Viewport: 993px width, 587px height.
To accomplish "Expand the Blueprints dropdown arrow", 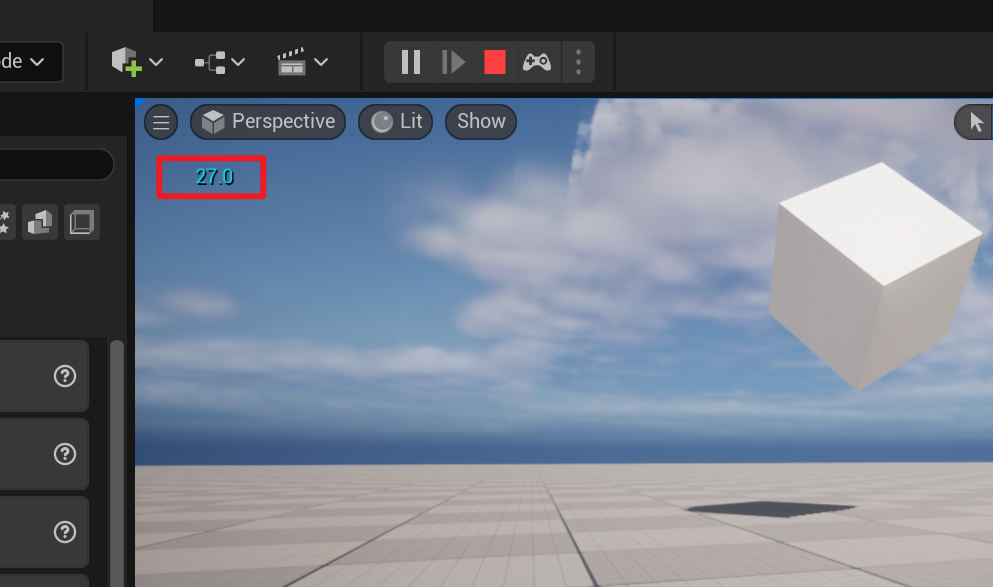I will pyautogui.click(x=238, y=62).
